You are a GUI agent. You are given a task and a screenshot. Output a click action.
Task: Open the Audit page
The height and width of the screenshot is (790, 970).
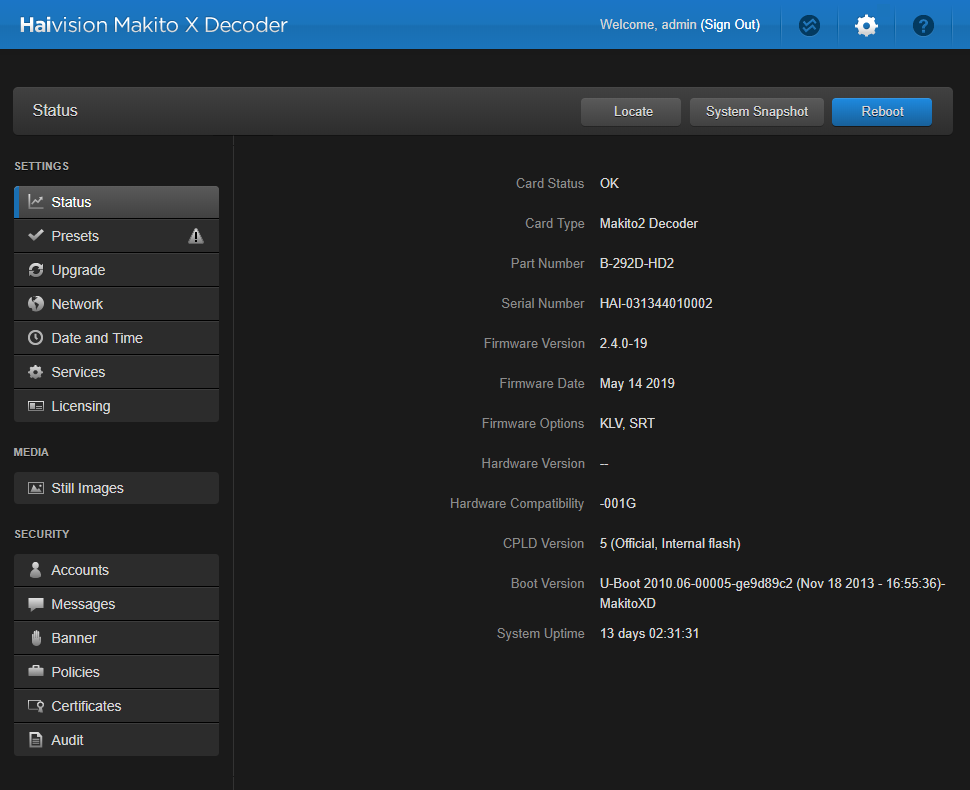(x=68, y=740)
